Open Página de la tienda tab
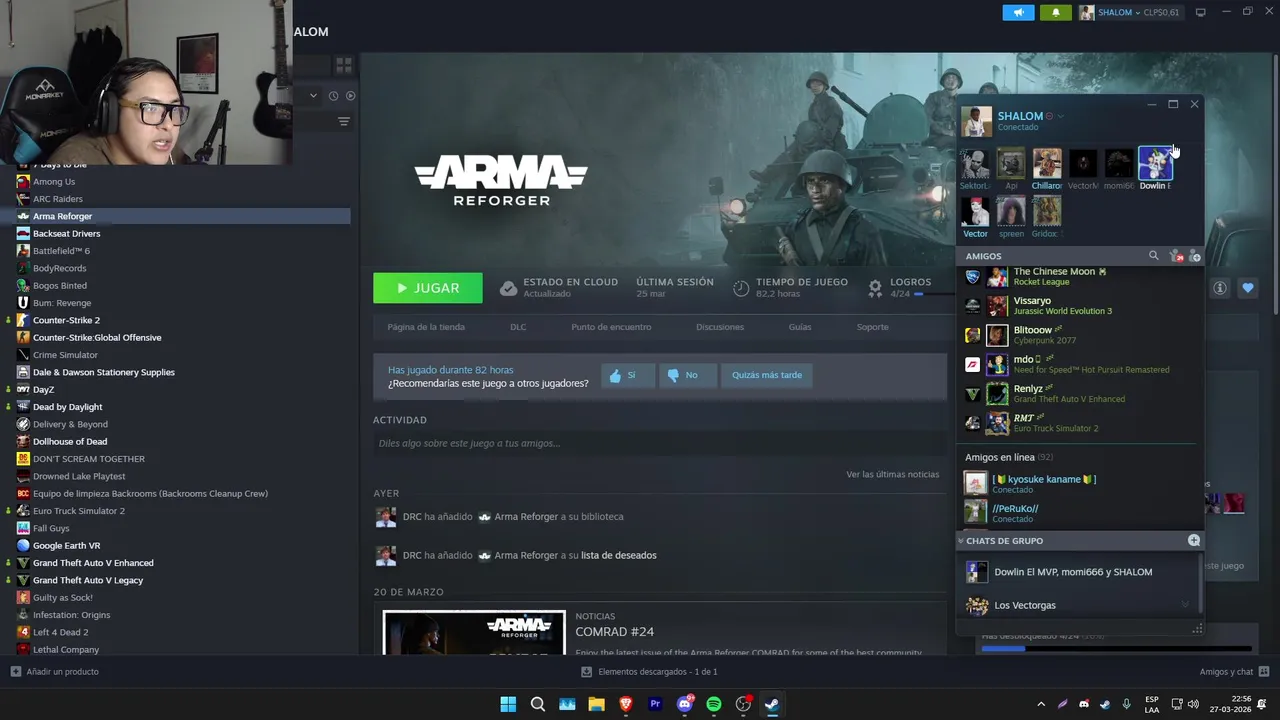Viewport: 1280px width, 720px height. click(426, 327)
